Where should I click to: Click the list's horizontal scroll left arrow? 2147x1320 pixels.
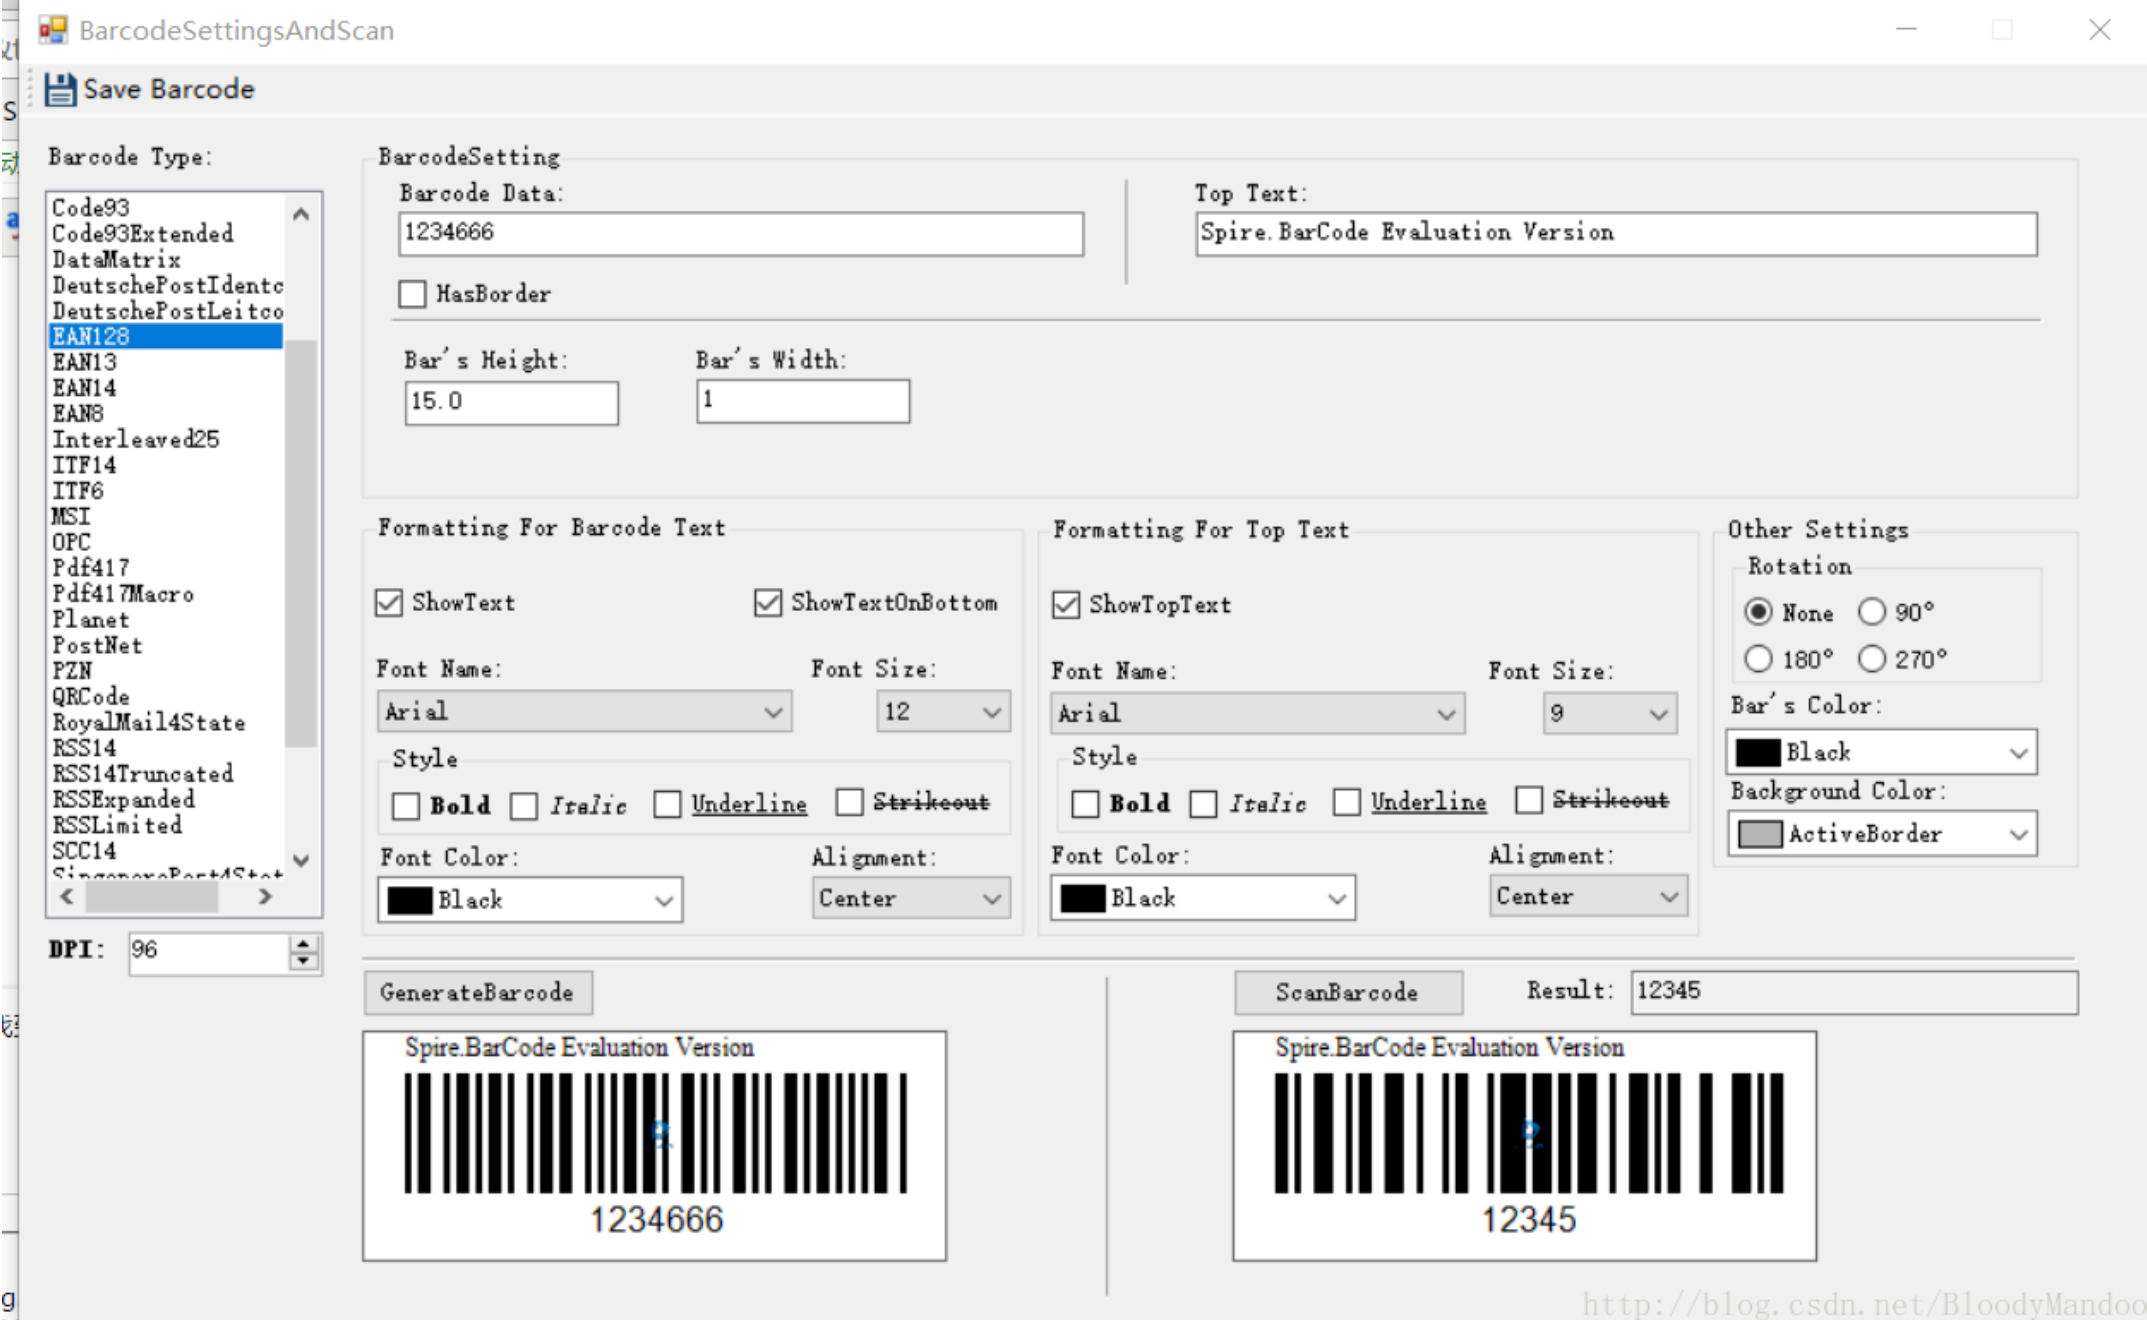click(67, 897)
